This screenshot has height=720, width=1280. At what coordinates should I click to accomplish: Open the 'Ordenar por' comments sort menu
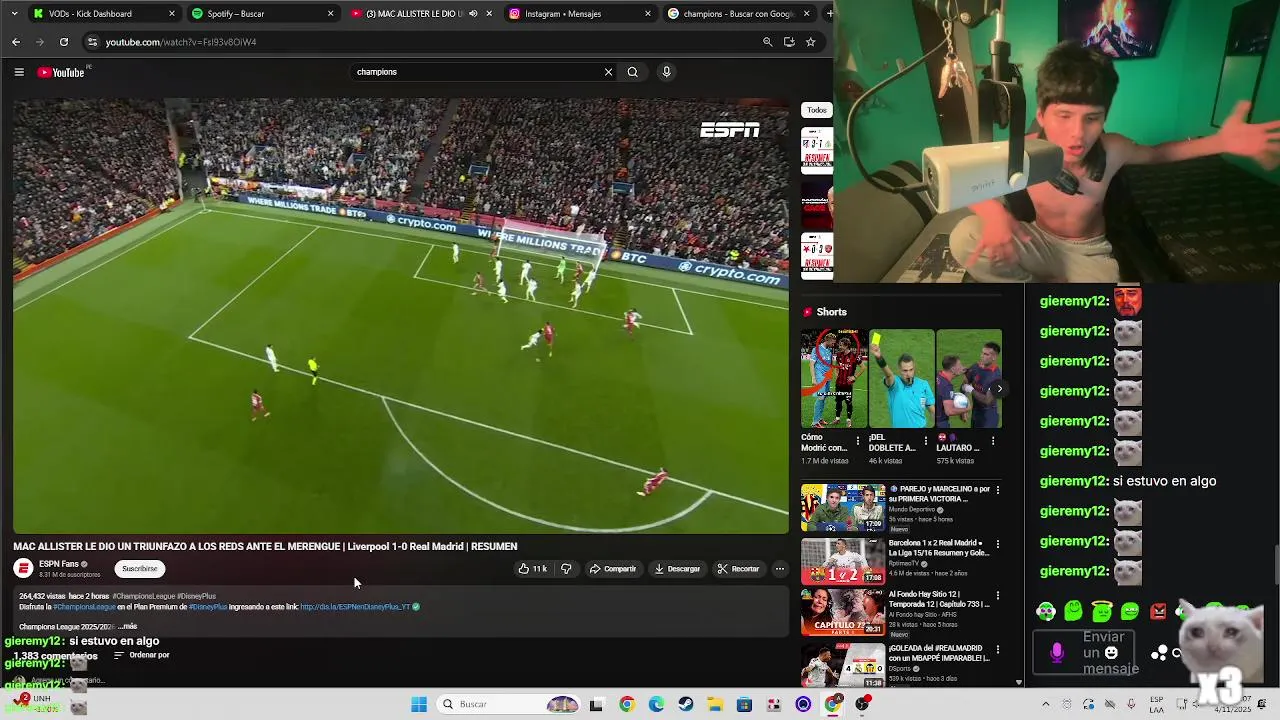pos(141,655)
